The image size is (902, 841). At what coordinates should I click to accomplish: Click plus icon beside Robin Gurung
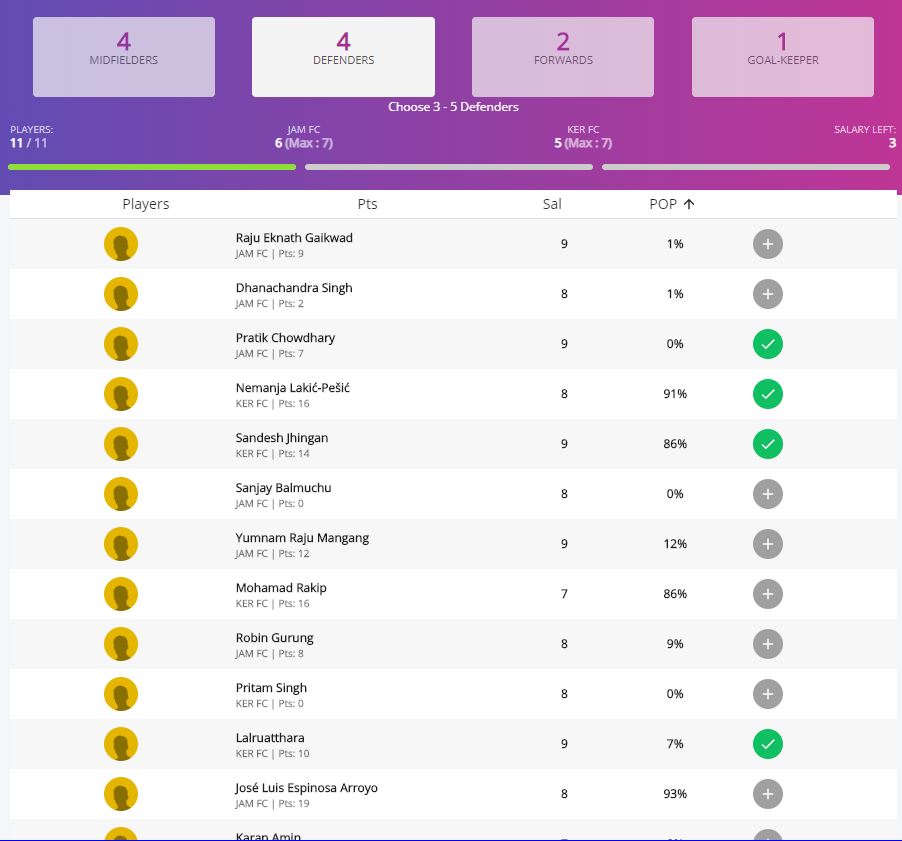(767, 644)
